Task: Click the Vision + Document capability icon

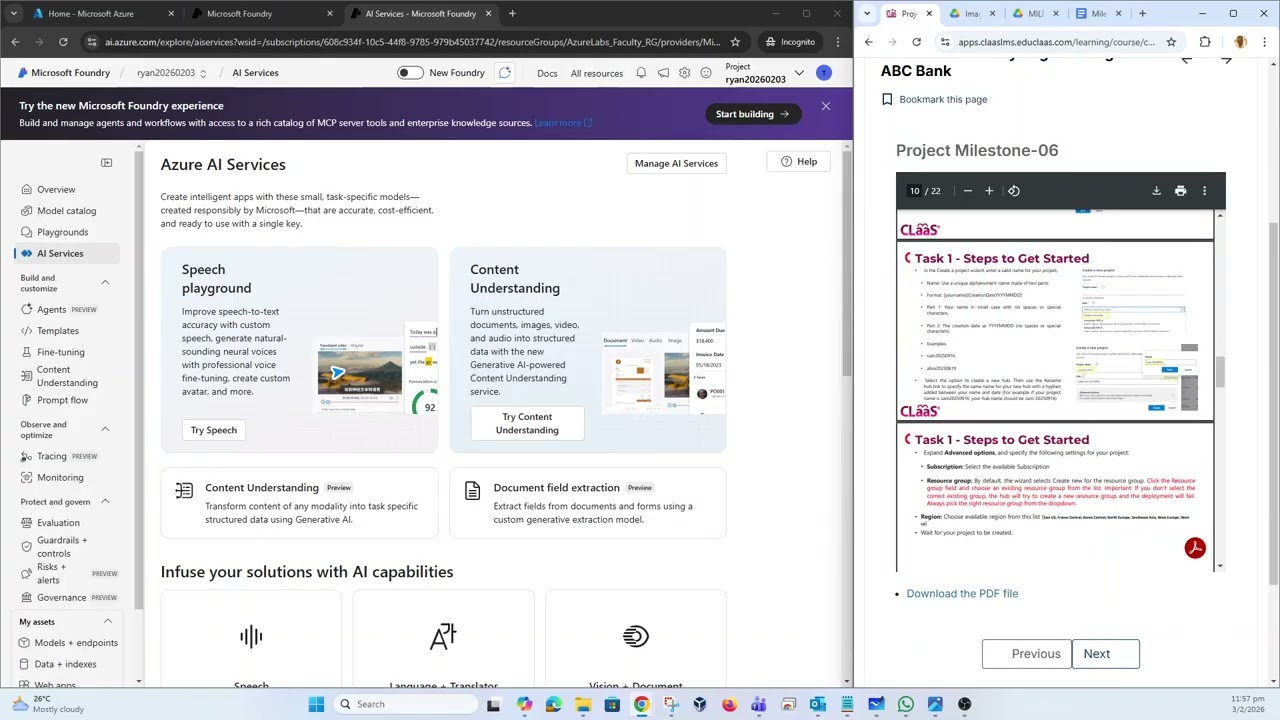Action: click(636, 637)
